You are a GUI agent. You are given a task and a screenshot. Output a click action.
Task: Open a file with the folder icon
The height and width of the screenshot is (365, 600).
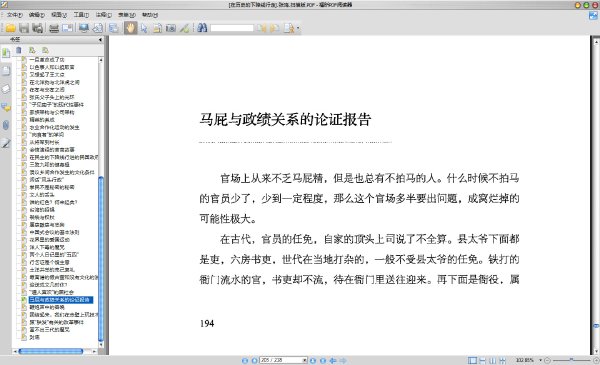10,28
